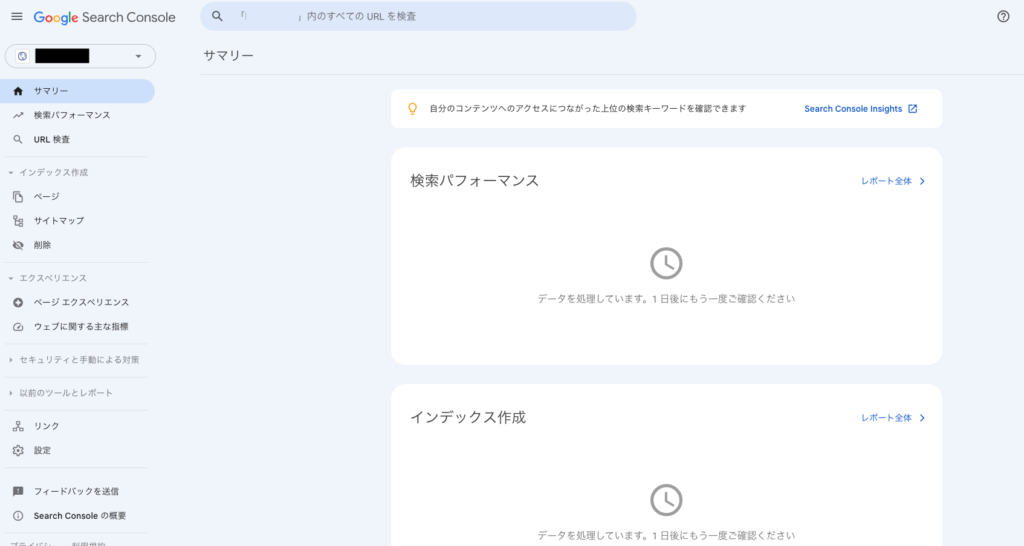This screenshot has height=546, width=1024.
Task: Click the magnifier icon for URL 検査
Action: tap(18, 140)
